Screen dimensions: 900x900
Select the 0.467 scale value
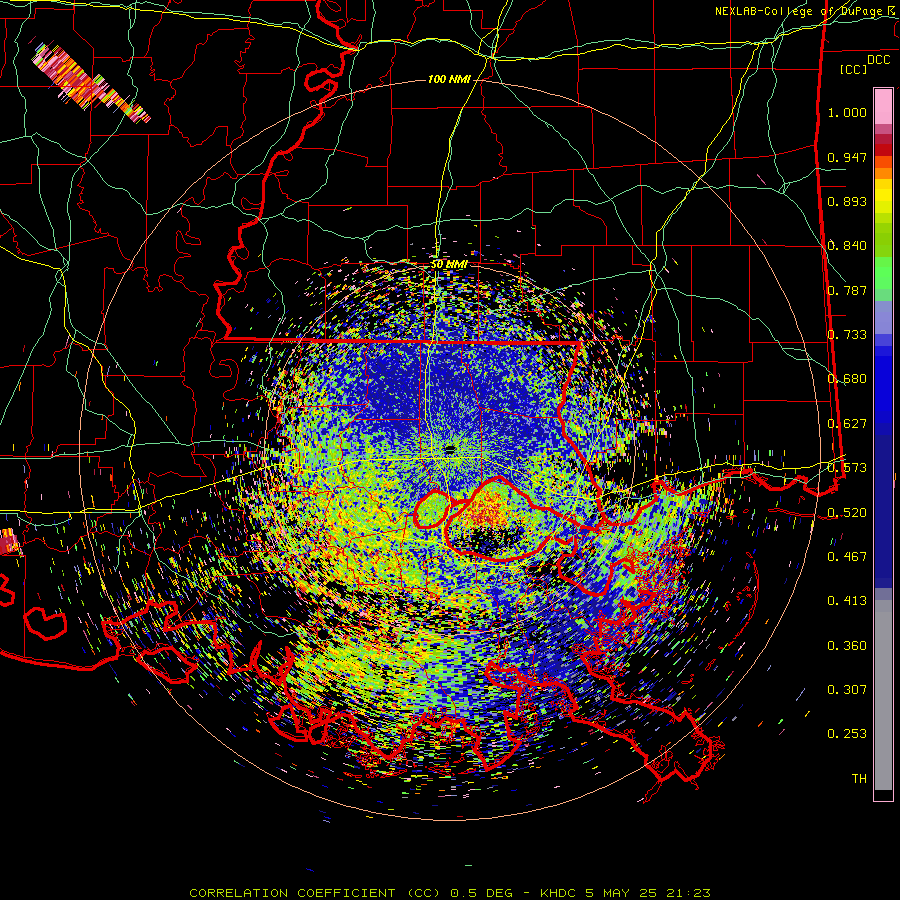coord(847,557)
